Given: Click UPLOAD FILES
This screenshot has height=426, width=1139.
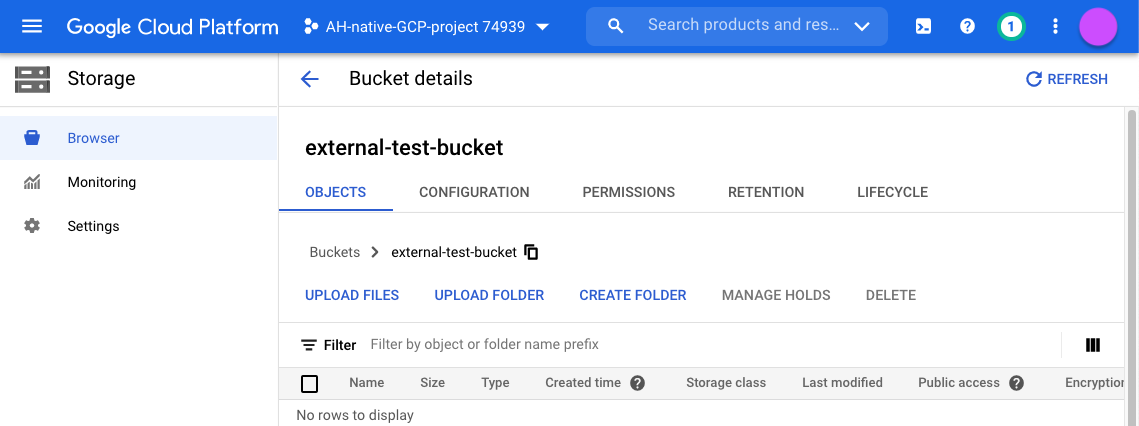Looking at the screenshot, I should (352, 295).
